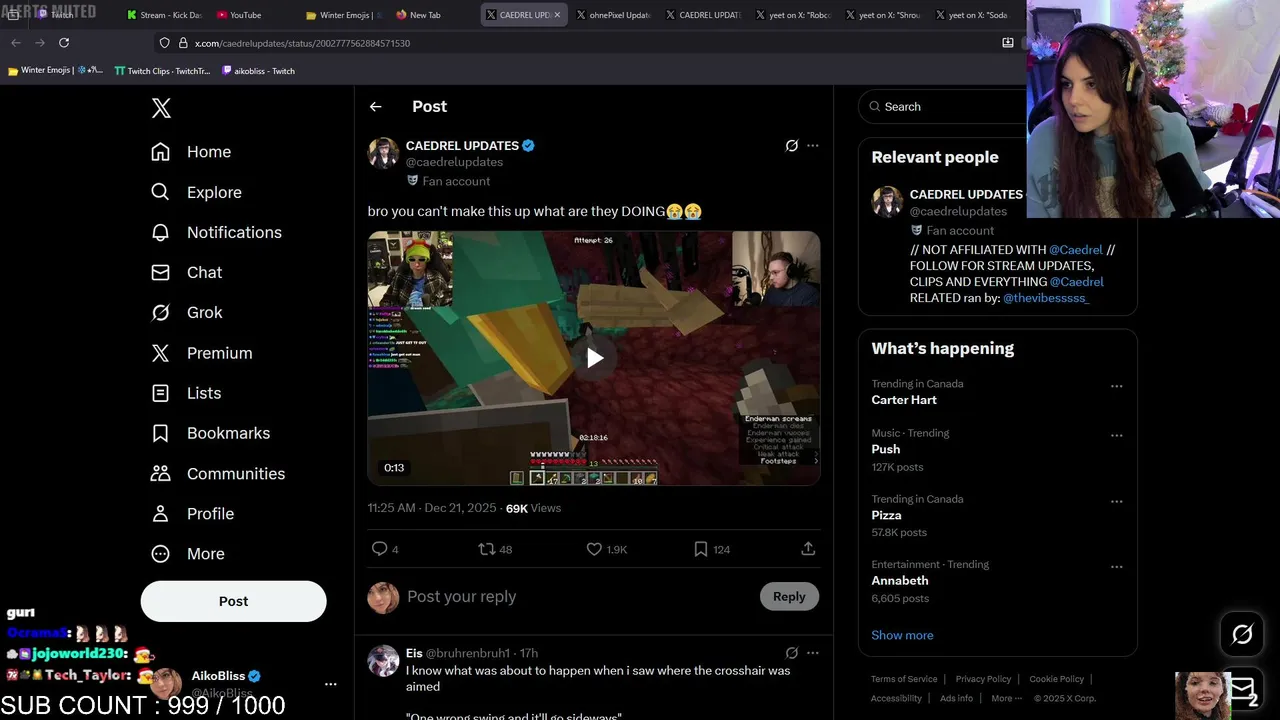Expand the footer More menu

pyautogui.click(x=1006, y=698)
